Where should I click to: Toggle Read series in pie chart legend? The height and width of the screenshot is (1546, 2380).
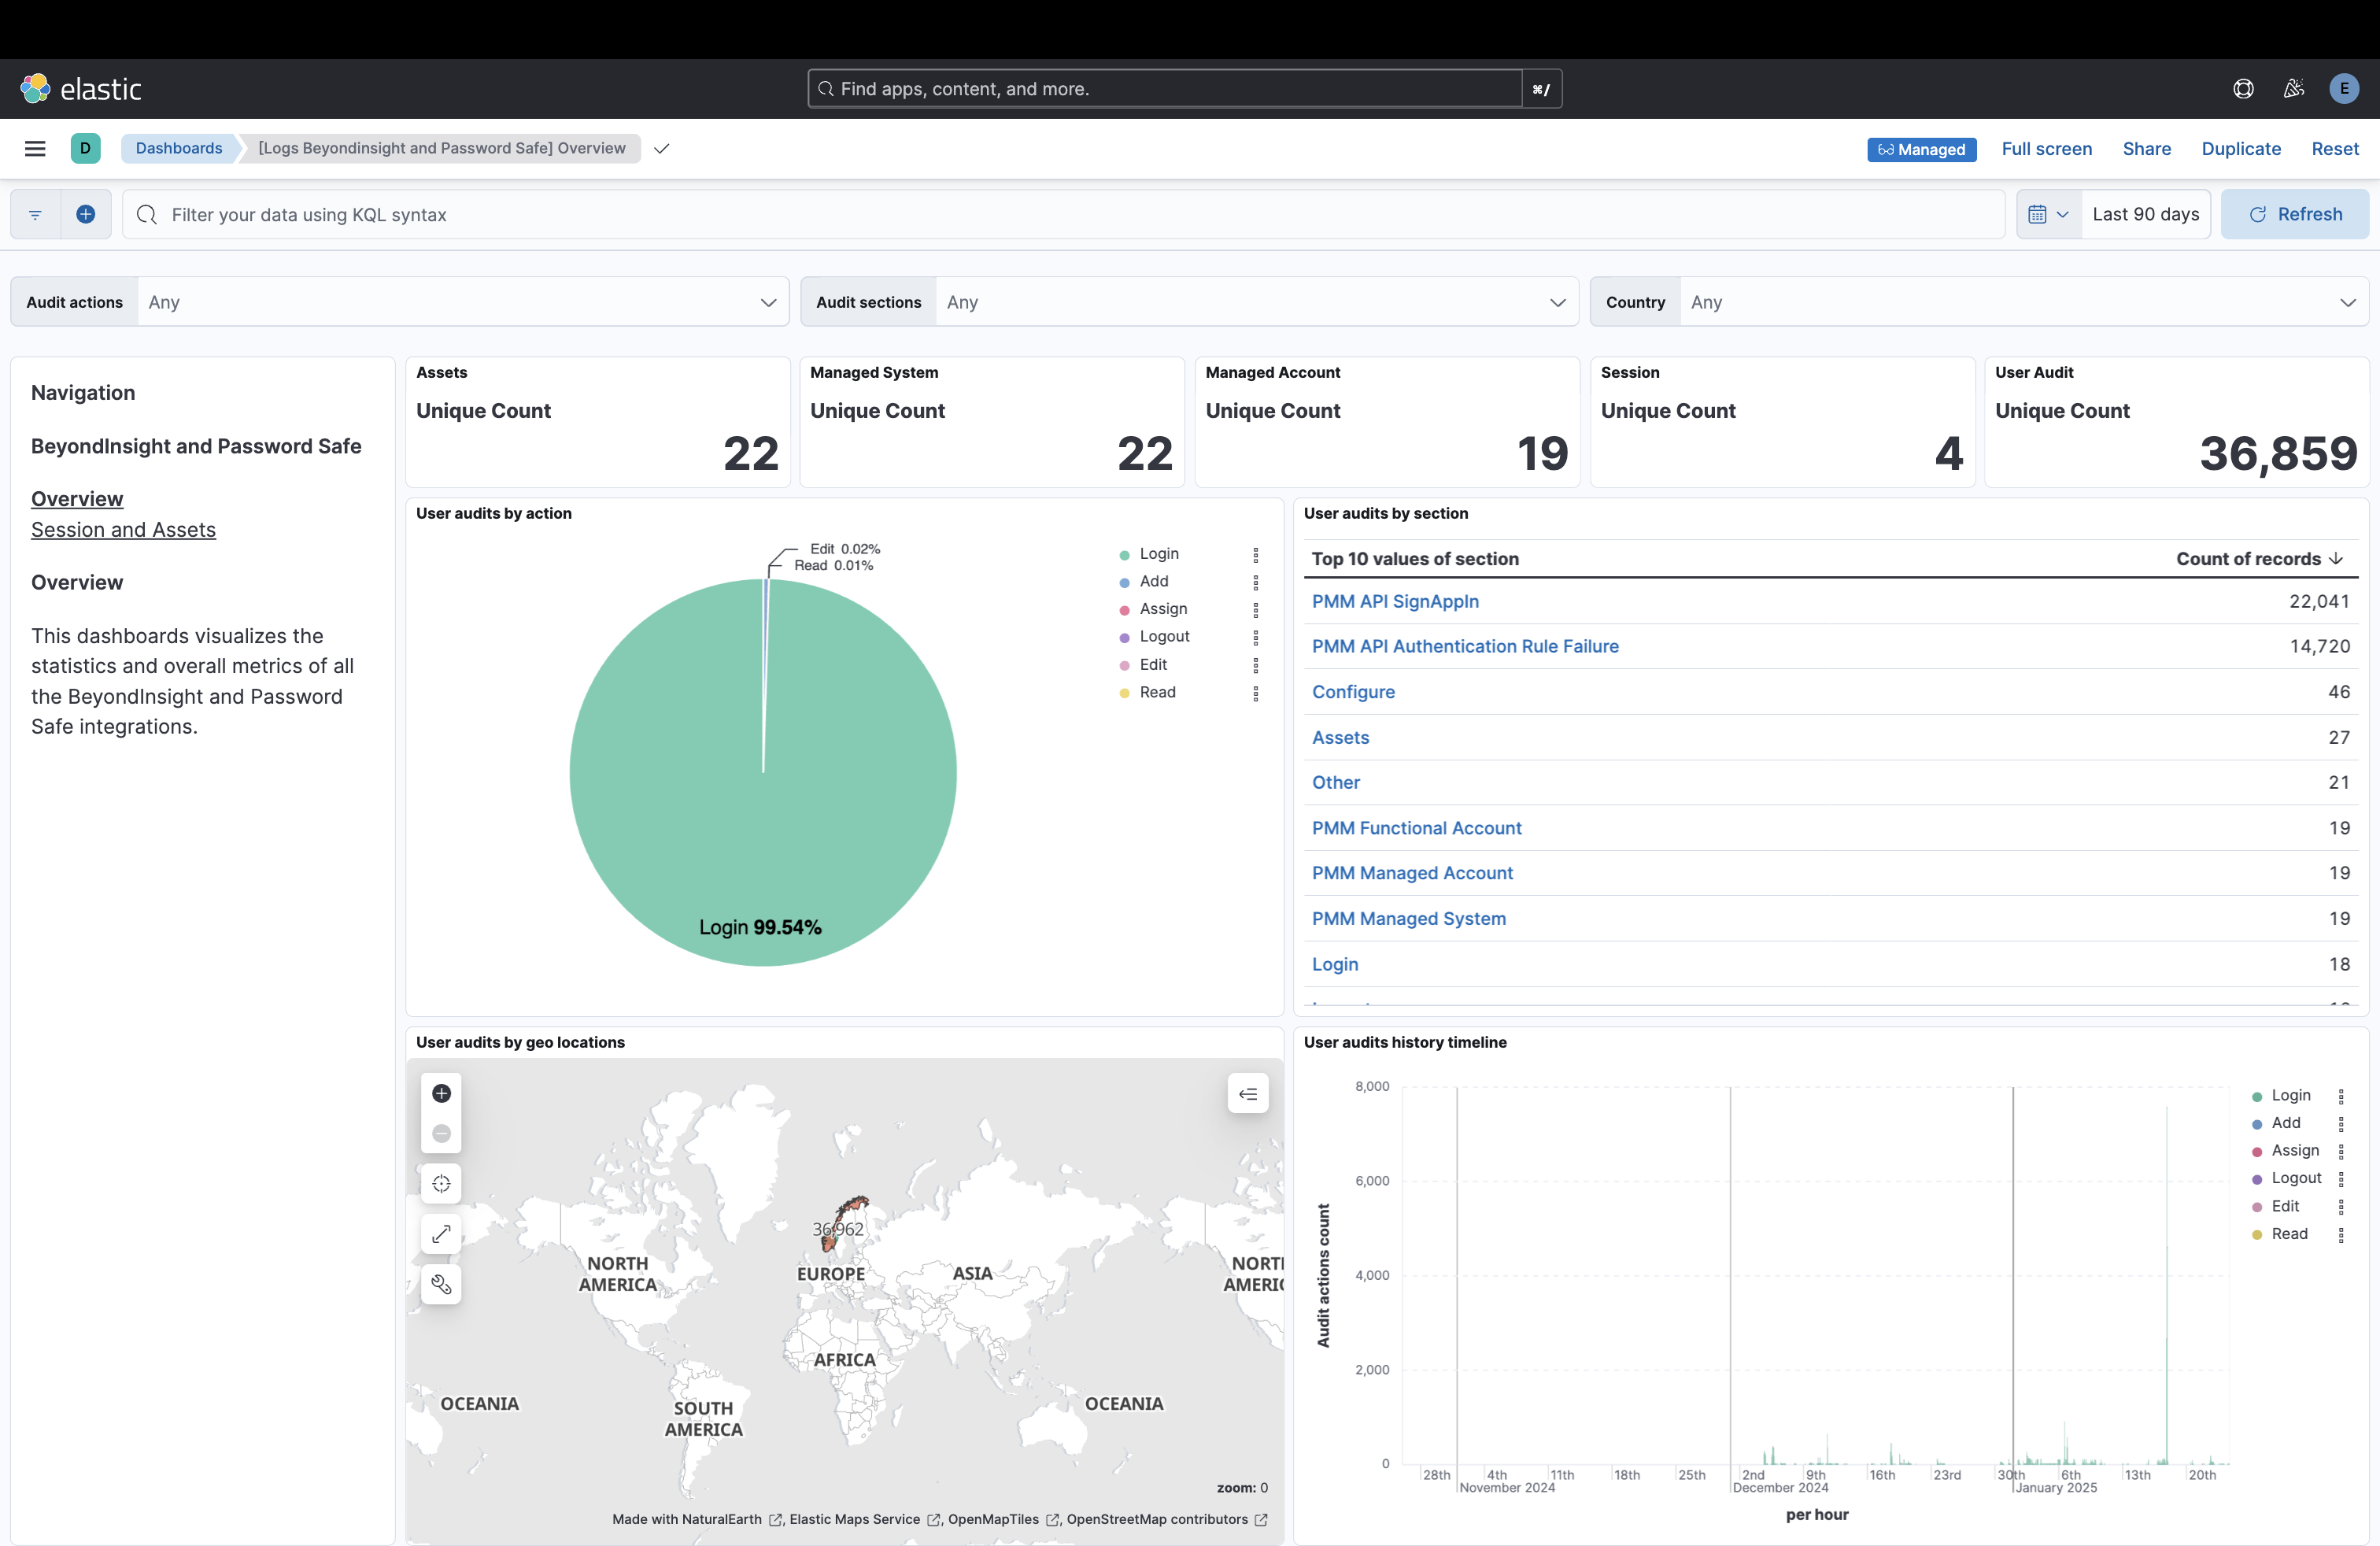[1157, 692]
